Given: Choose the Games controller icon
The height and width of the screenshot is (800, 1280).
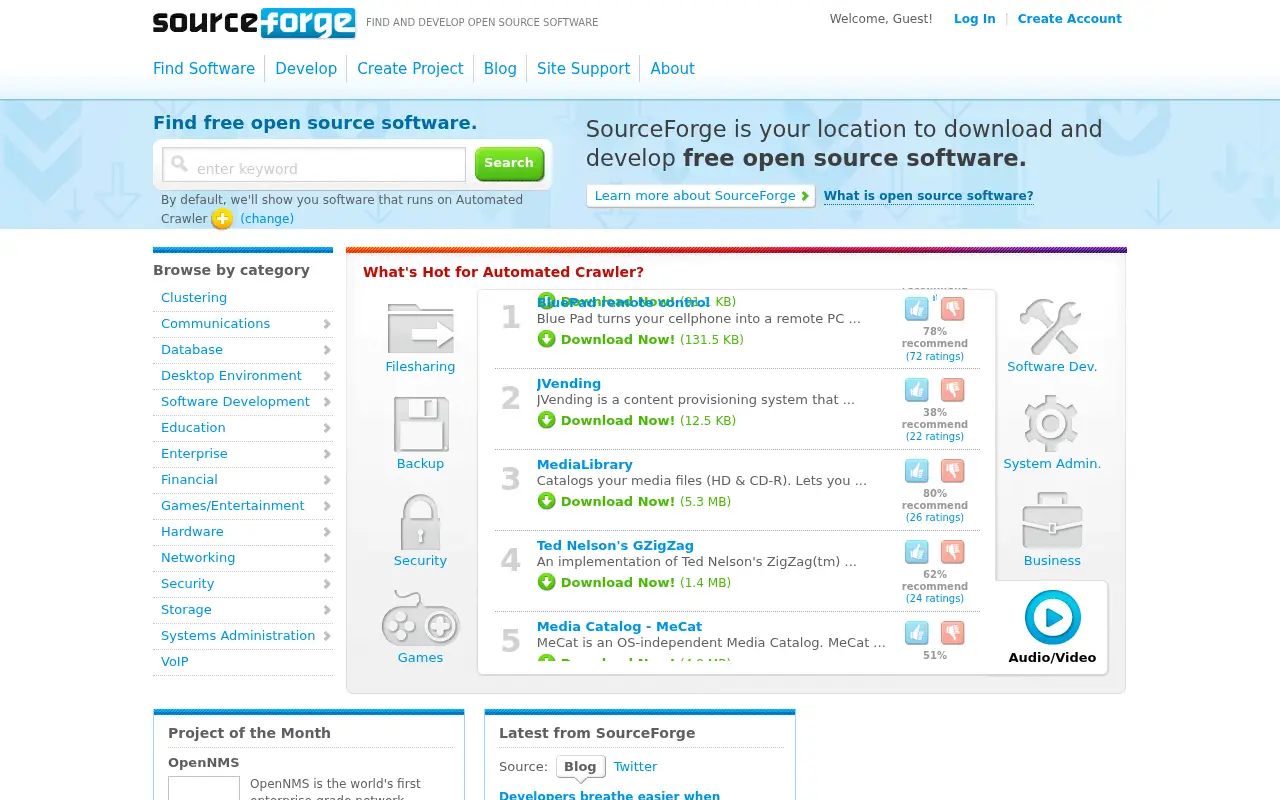Looking at the screenshot, I should pyautogui.click(x=420, y=618).
